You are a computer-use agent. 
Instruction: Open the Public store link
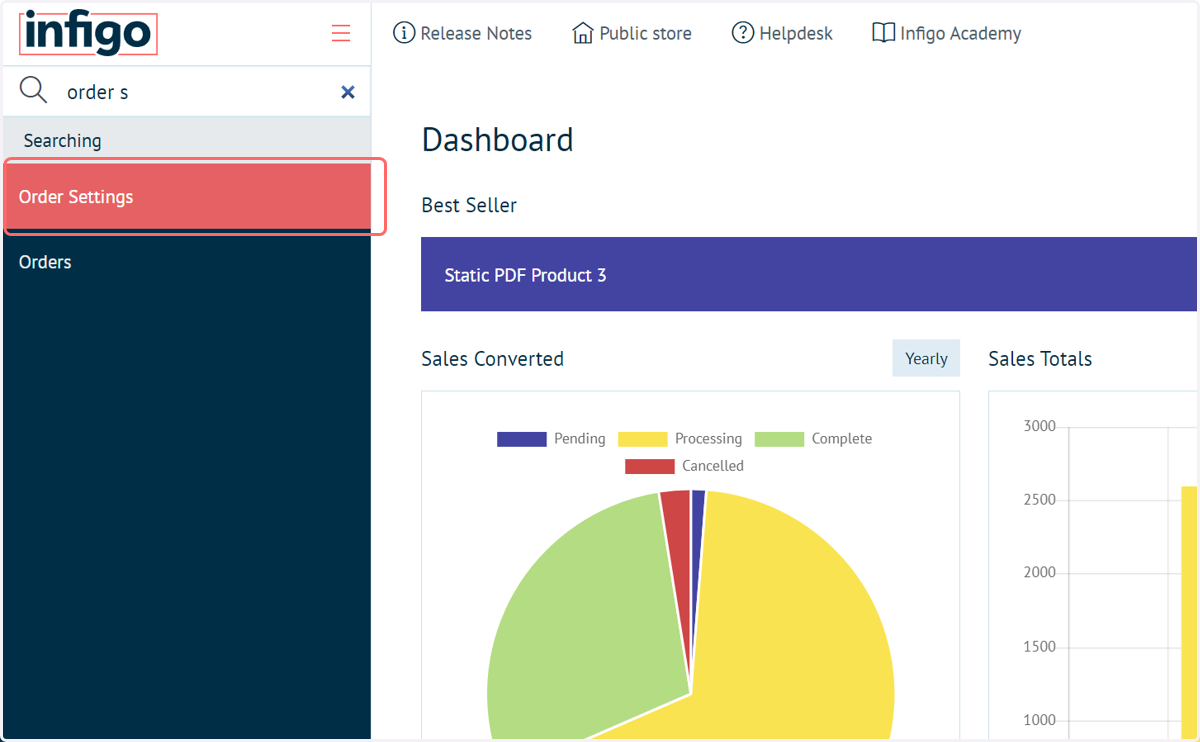pos(645,33)
